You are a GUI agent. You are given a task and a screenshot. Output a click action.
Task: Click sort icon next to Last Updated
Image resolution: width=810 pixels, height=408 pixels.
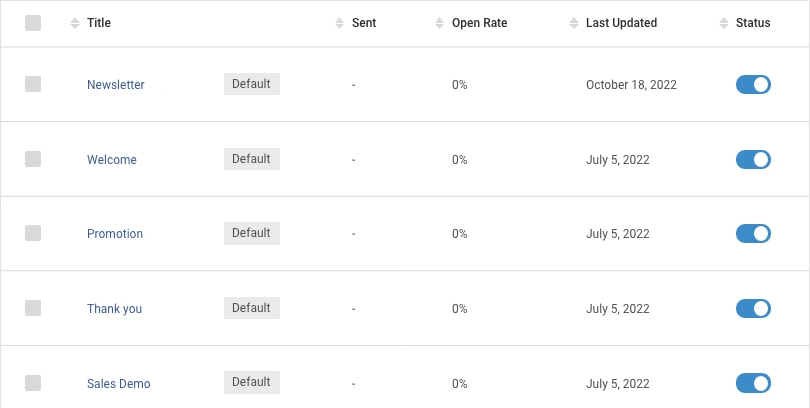[x=574, y=23]
